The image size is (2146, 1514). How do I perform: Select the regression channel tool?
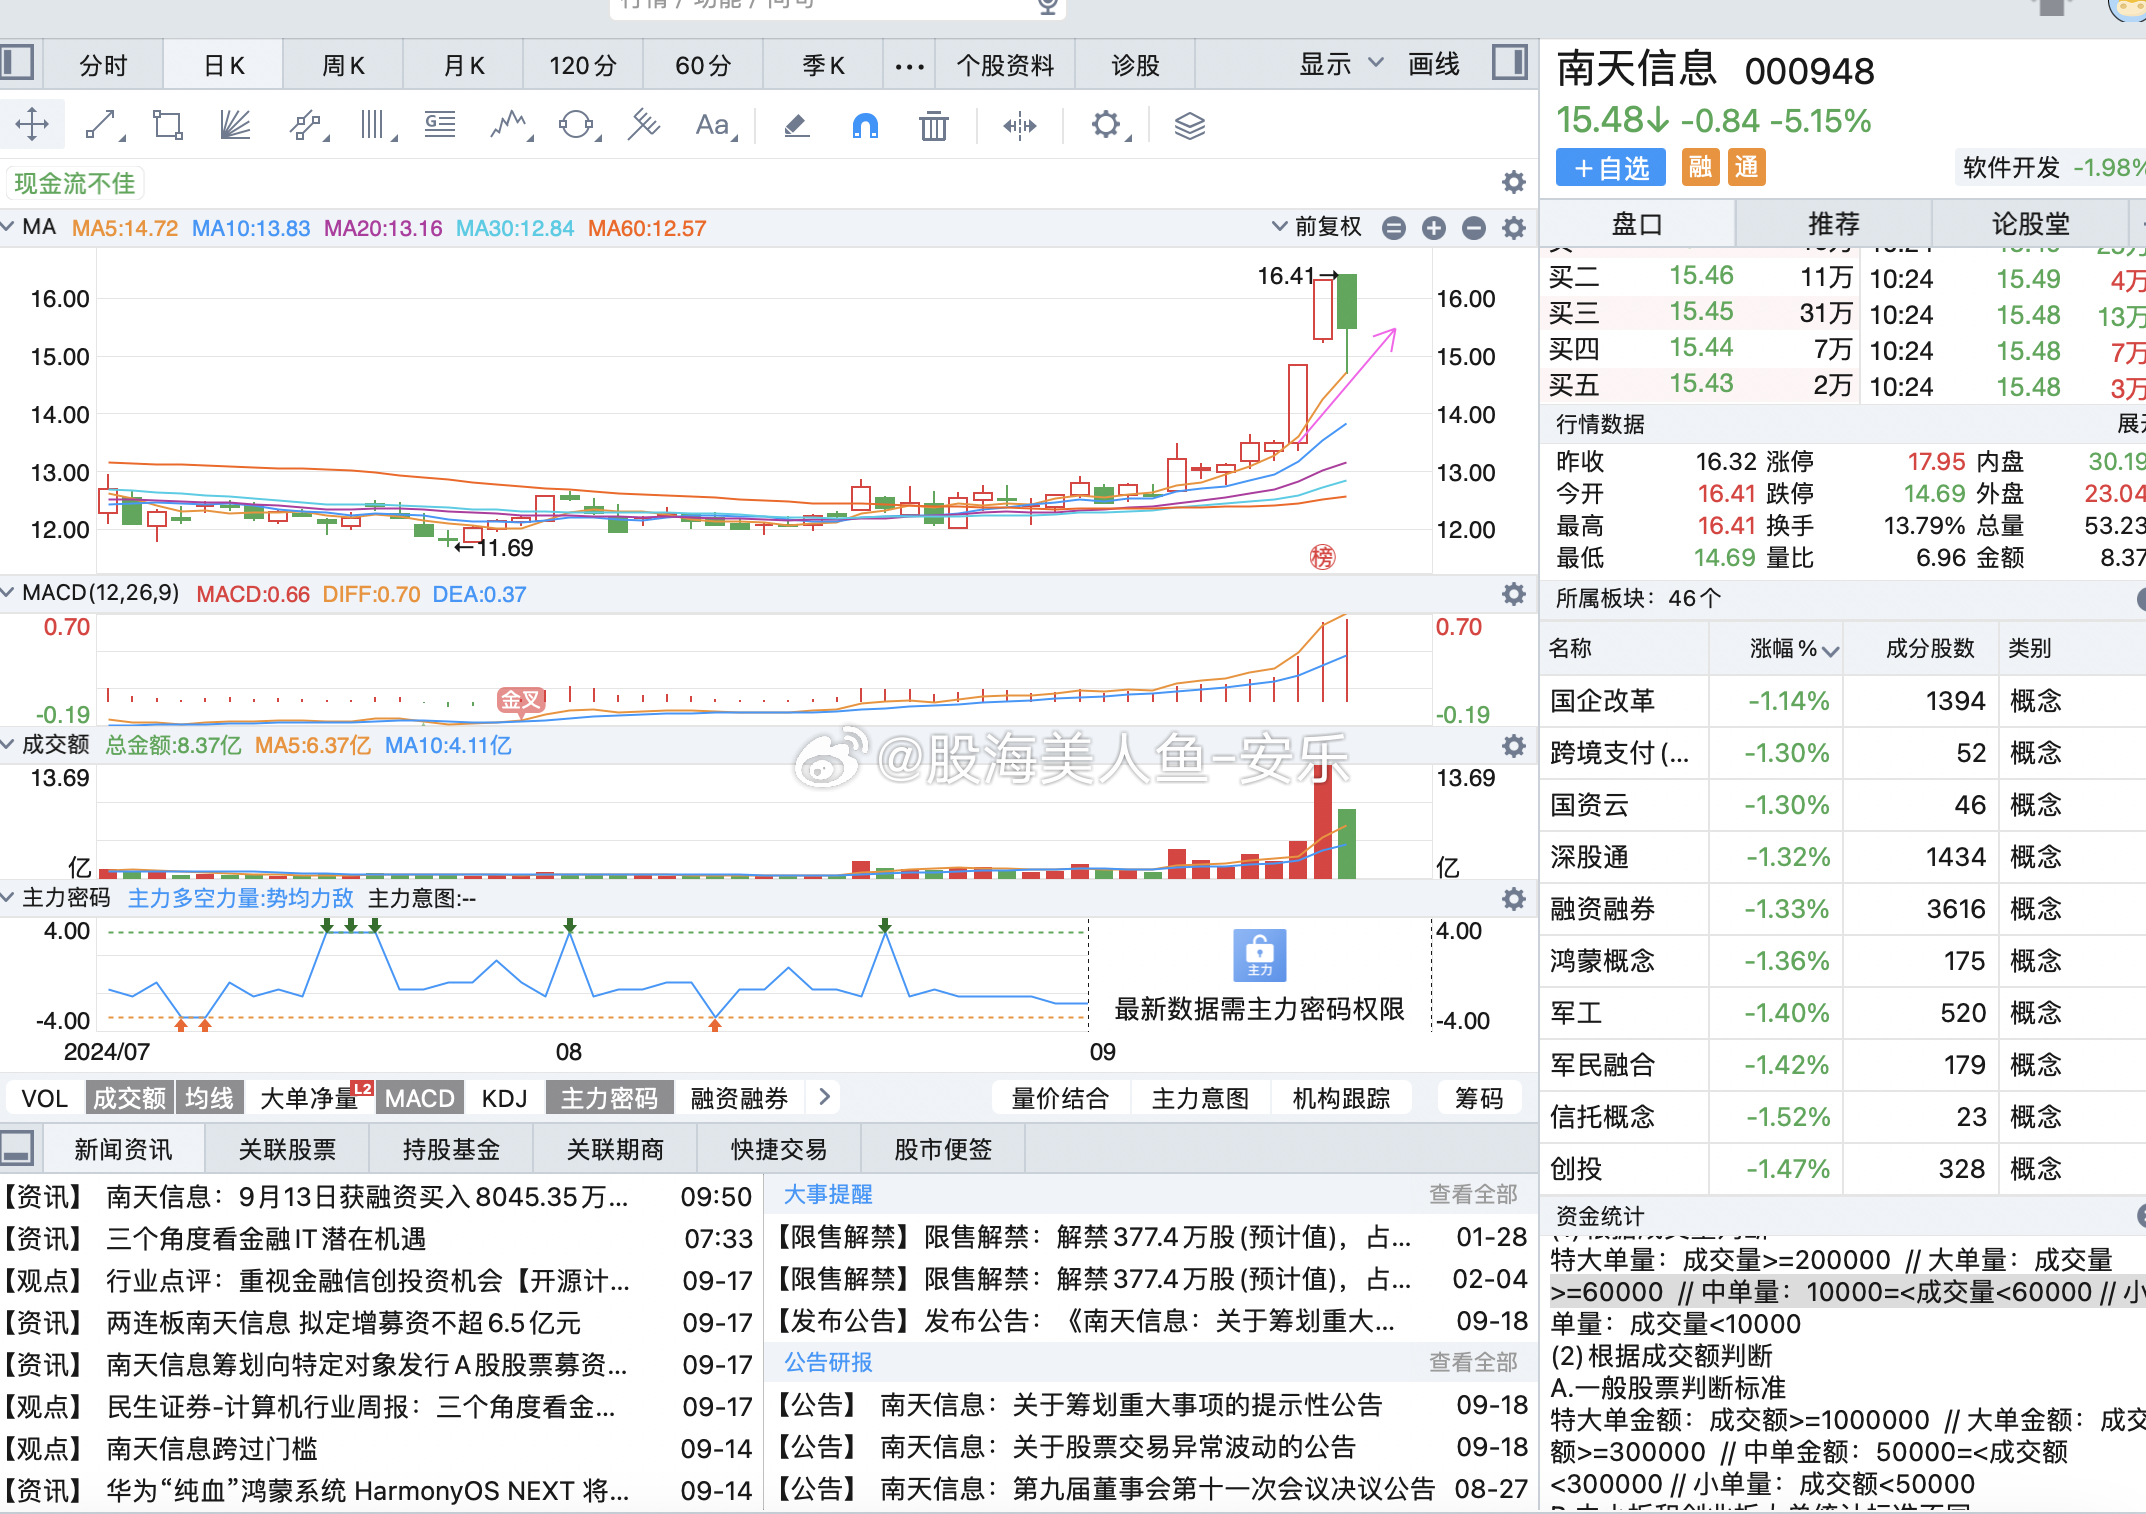(x=644, y=125)
